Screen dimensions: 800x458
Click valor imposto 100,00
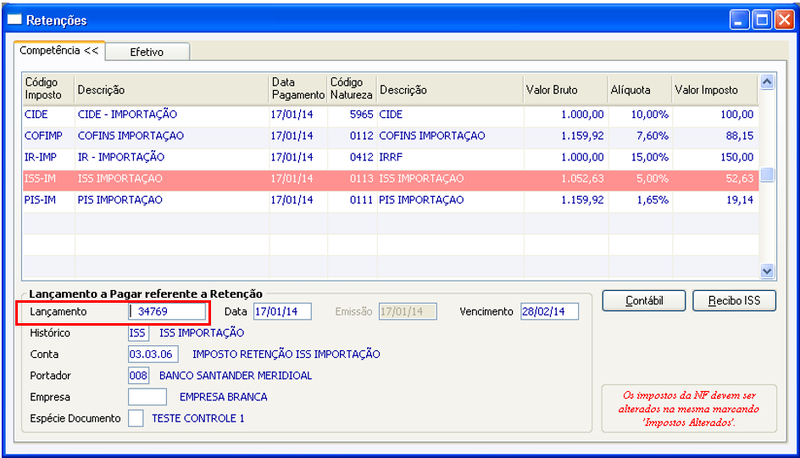[737, 114]
